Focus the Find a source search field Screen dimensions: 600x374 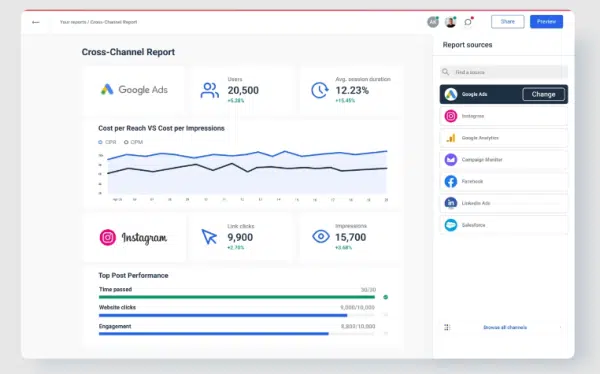504,72
